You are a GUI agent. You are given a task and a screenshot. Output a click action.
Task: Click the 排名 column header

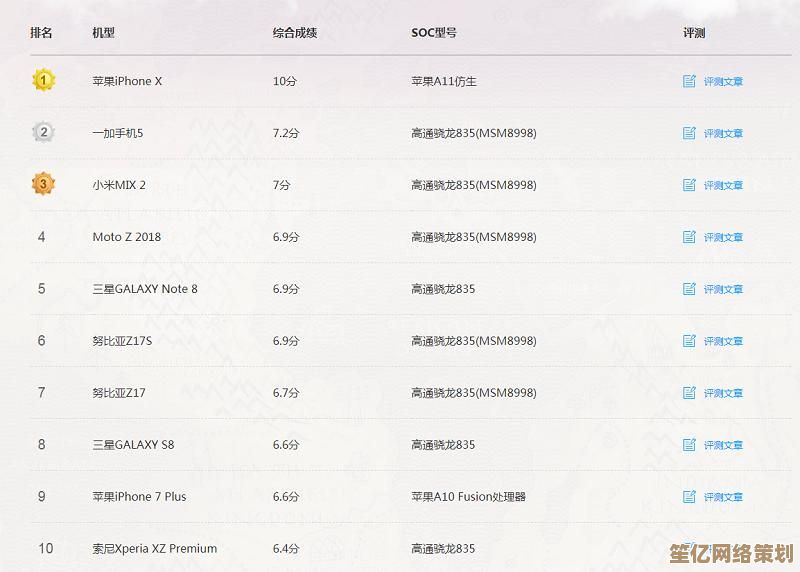[x=42, y=33]
